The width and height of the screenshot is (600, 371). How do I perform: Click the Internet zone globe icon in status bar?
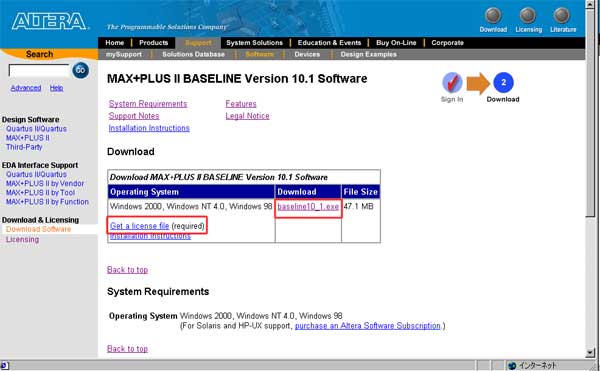512,366
